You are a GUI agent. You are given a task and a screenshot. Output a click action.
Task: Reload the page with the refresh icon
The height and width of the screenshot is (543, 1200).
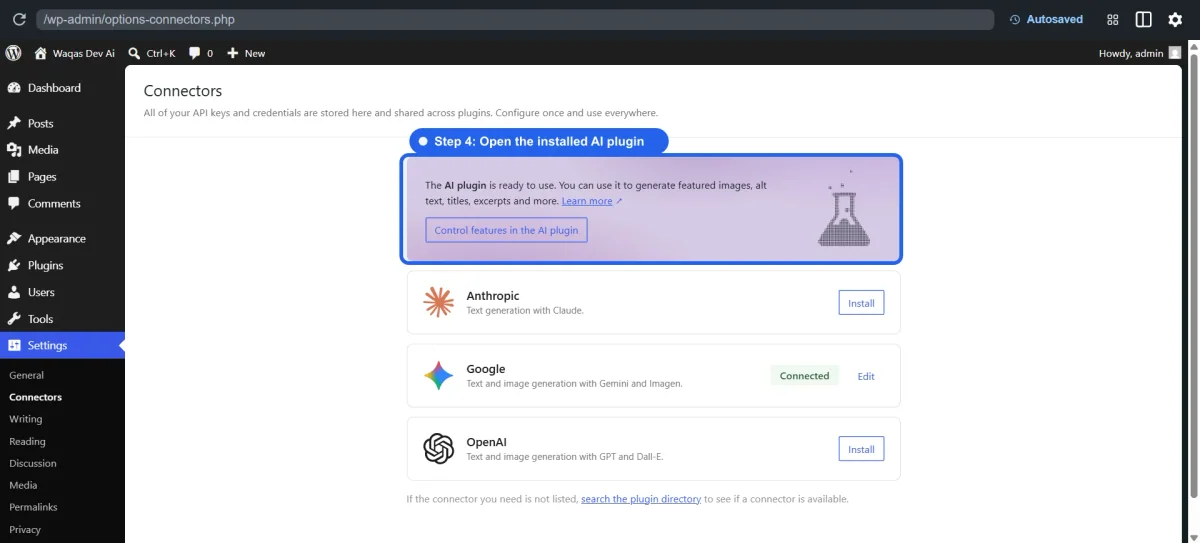19,19
